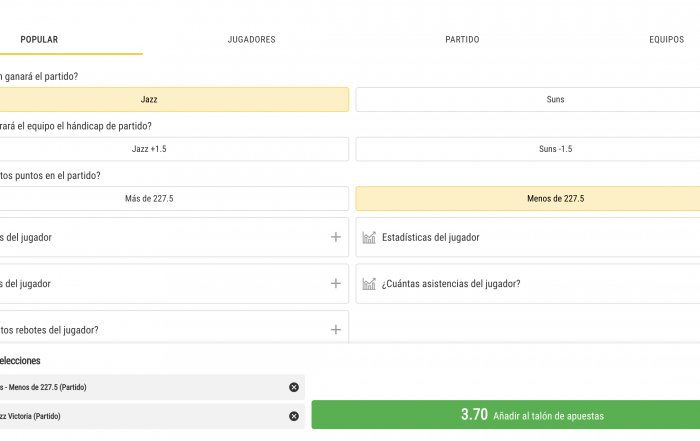Expand second 'del jugador' row plus icon

pyautogui.click(x=336, y=283)
